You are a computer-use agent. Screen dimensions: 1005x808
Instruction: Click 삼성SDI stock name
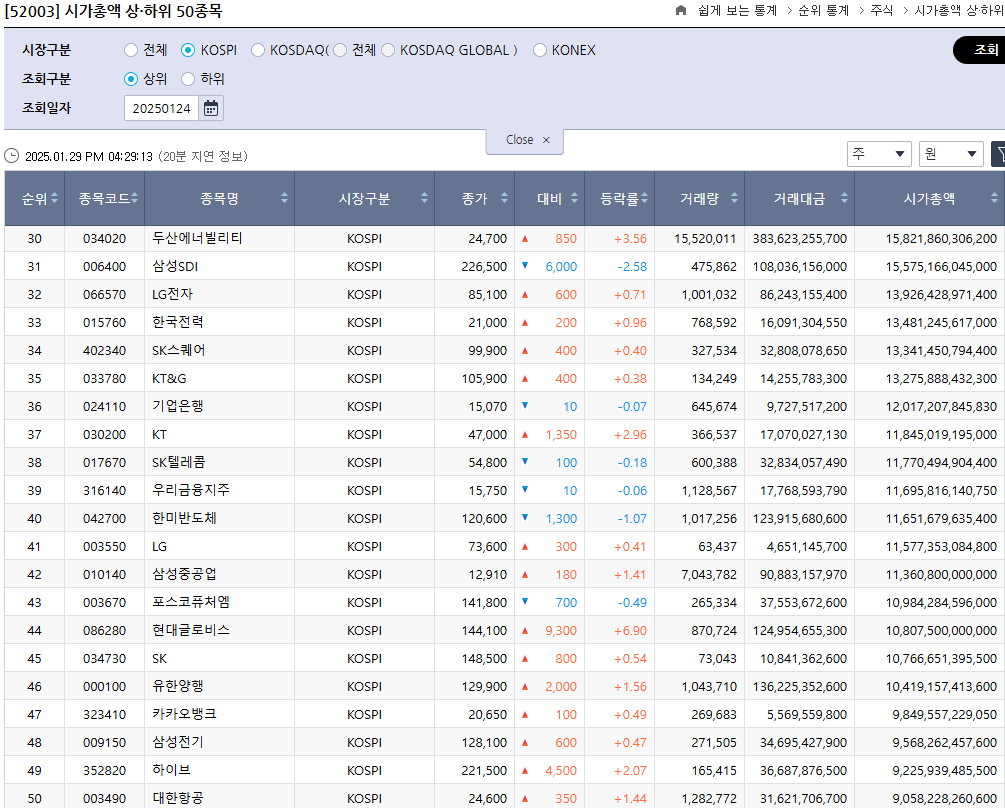tap(175, 267)
